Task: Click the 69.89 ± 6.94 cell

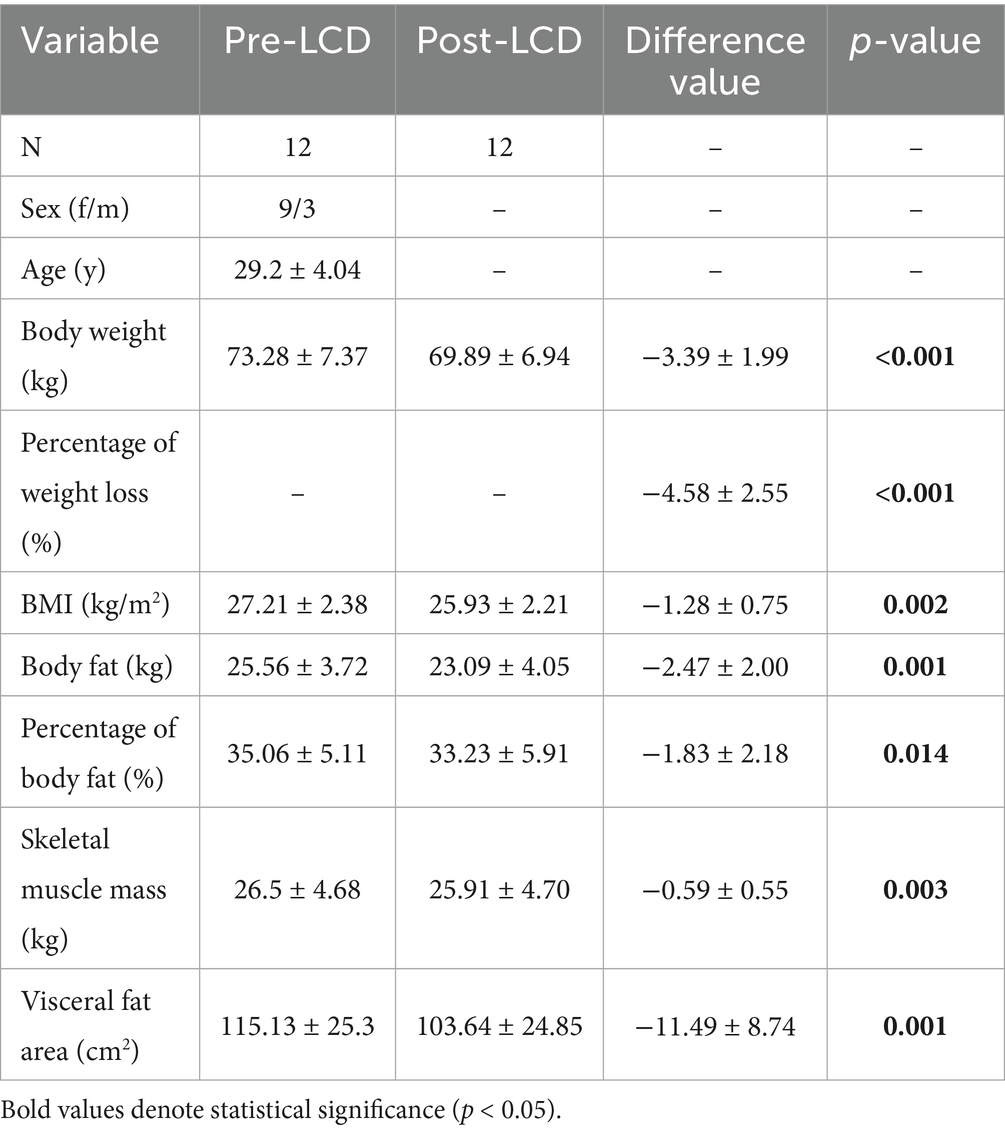Action: [499, 356]
